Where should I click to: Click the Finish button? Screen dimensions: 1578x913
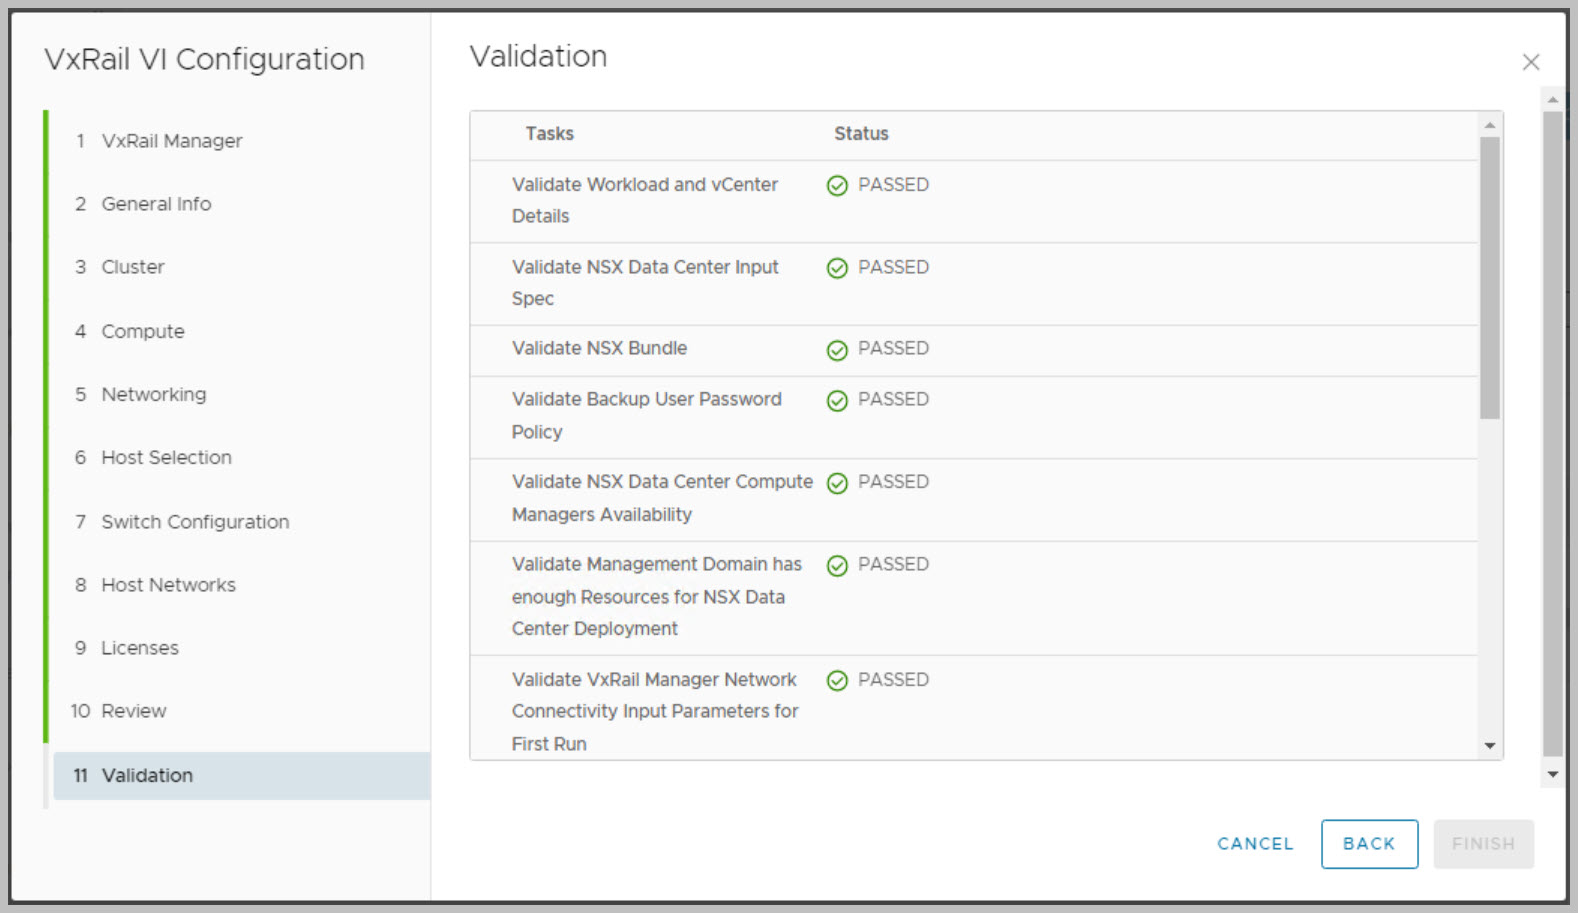coord(1482,844)
